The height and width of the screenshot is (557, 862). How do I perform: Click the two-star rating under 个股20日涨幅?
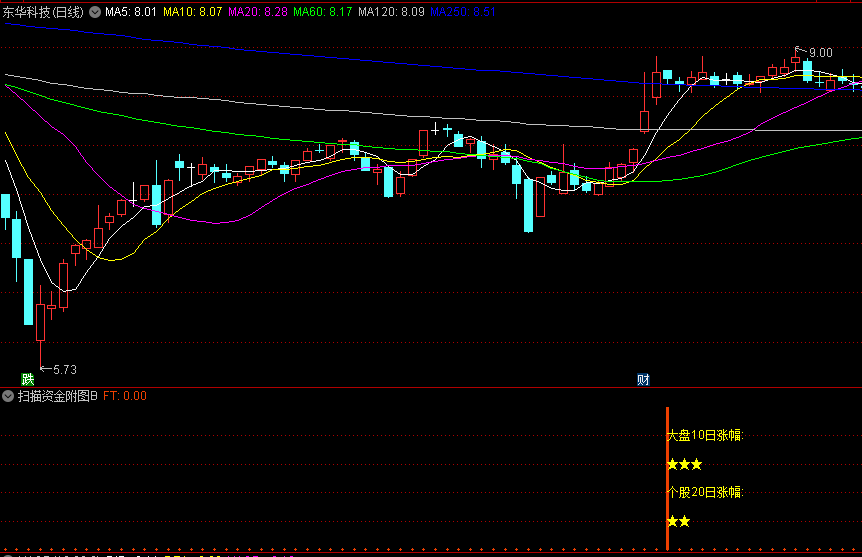point(678,521)
